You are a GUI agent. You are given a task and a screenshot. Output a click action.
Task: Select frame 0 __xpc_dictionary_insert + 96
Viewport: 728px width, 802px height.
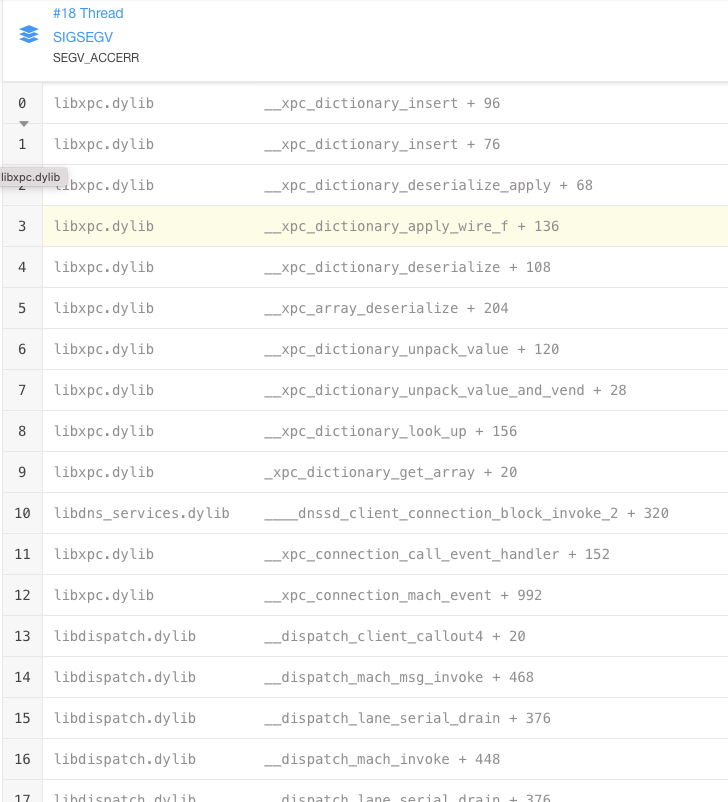point(381,103)
